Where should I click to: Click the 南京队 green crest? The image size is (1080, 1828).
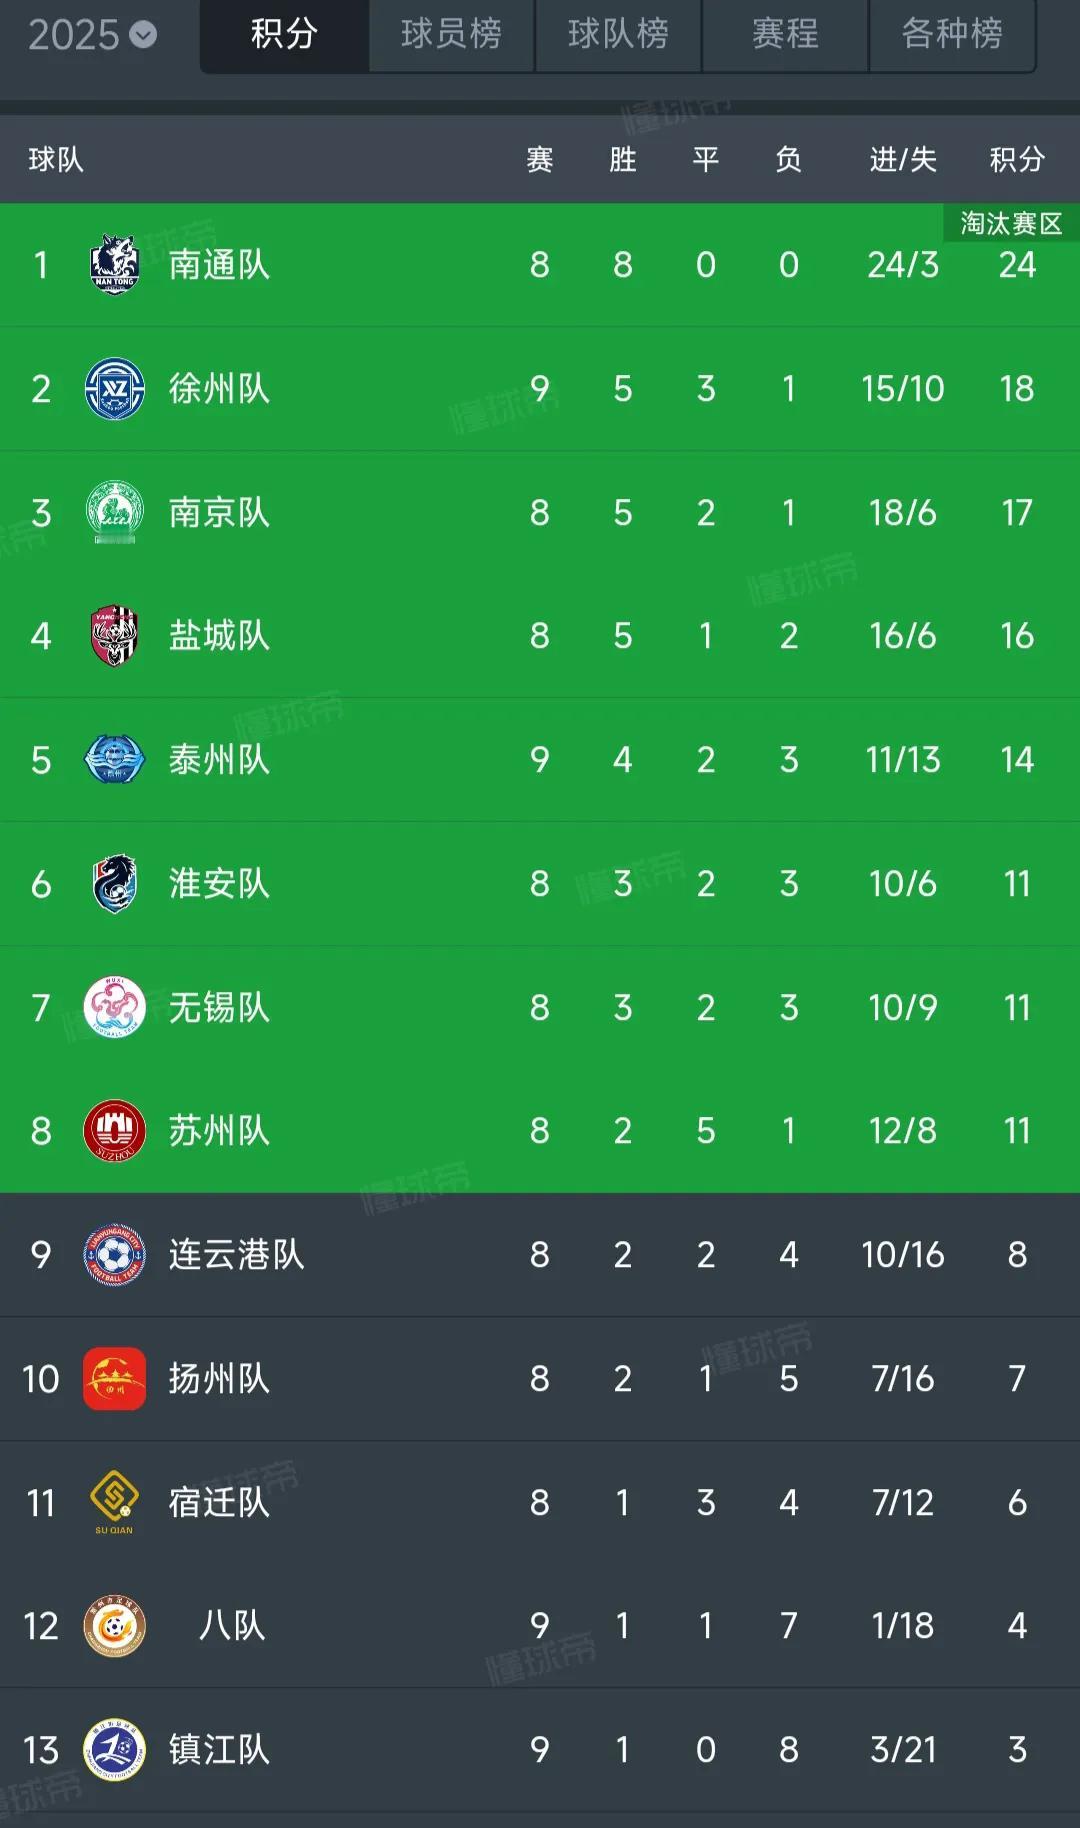click(x=114, y=512)
